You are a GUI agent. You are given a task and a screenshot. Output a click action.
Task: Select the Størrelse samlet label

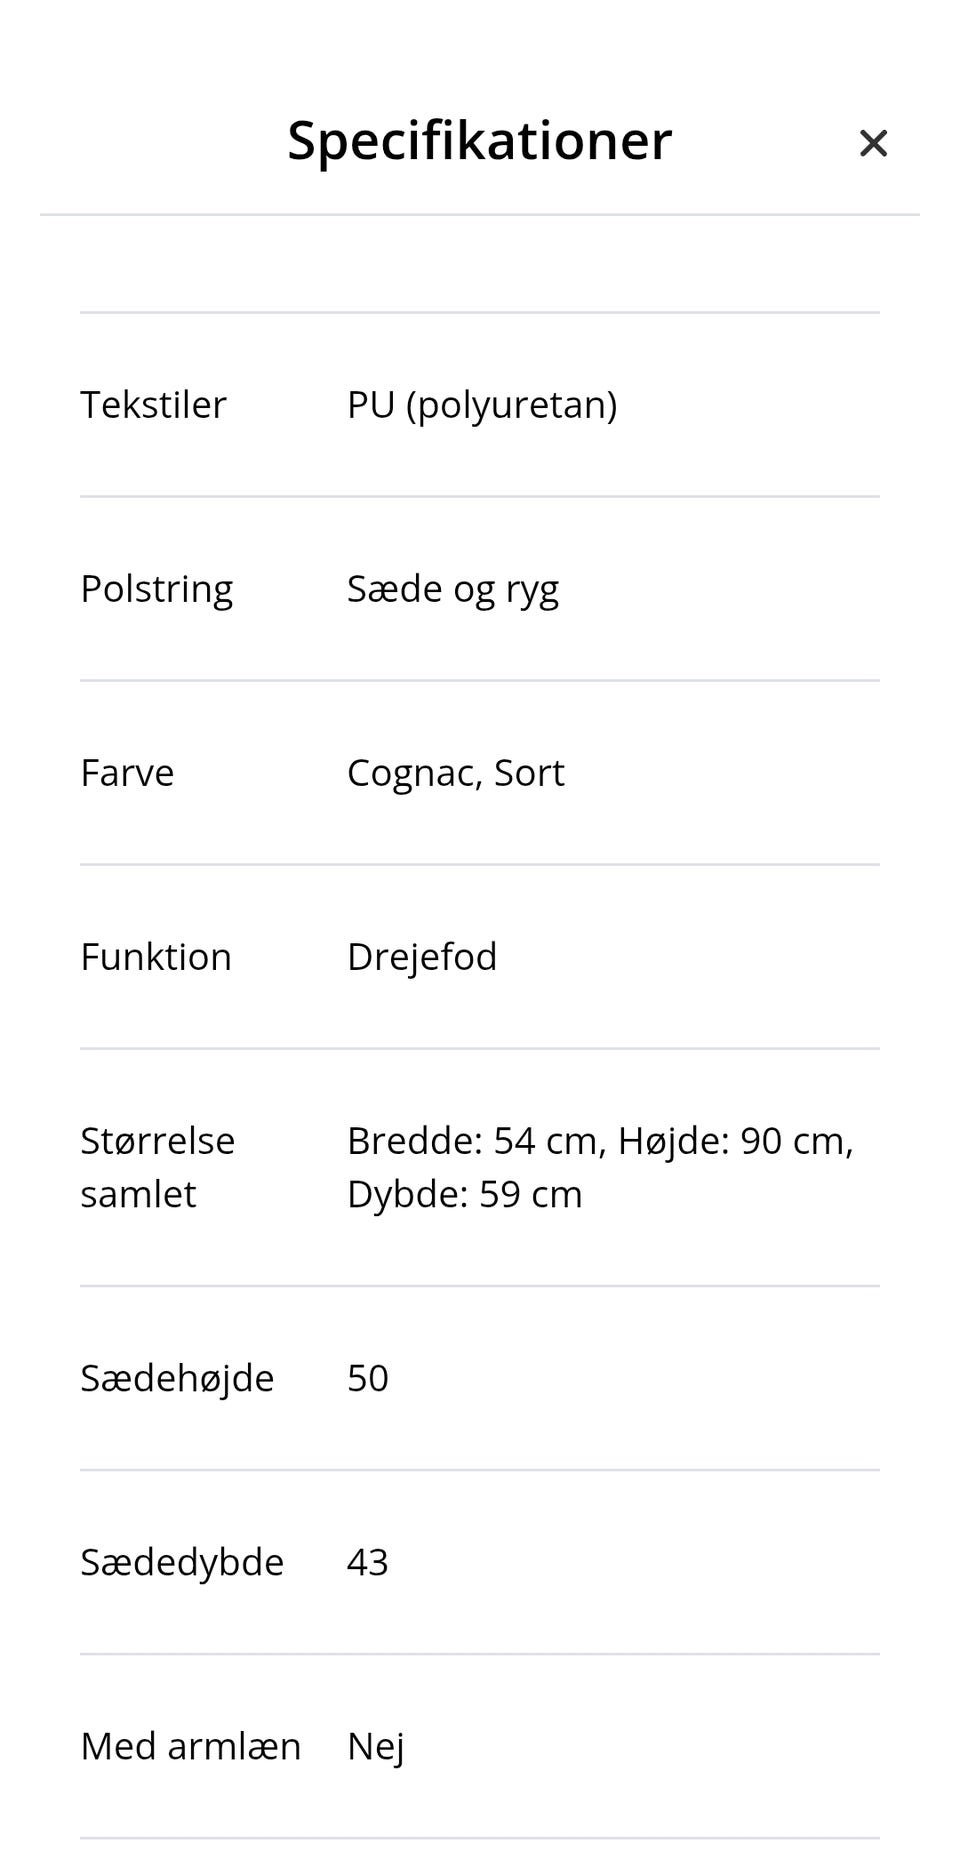click(x=156, y=1166)
